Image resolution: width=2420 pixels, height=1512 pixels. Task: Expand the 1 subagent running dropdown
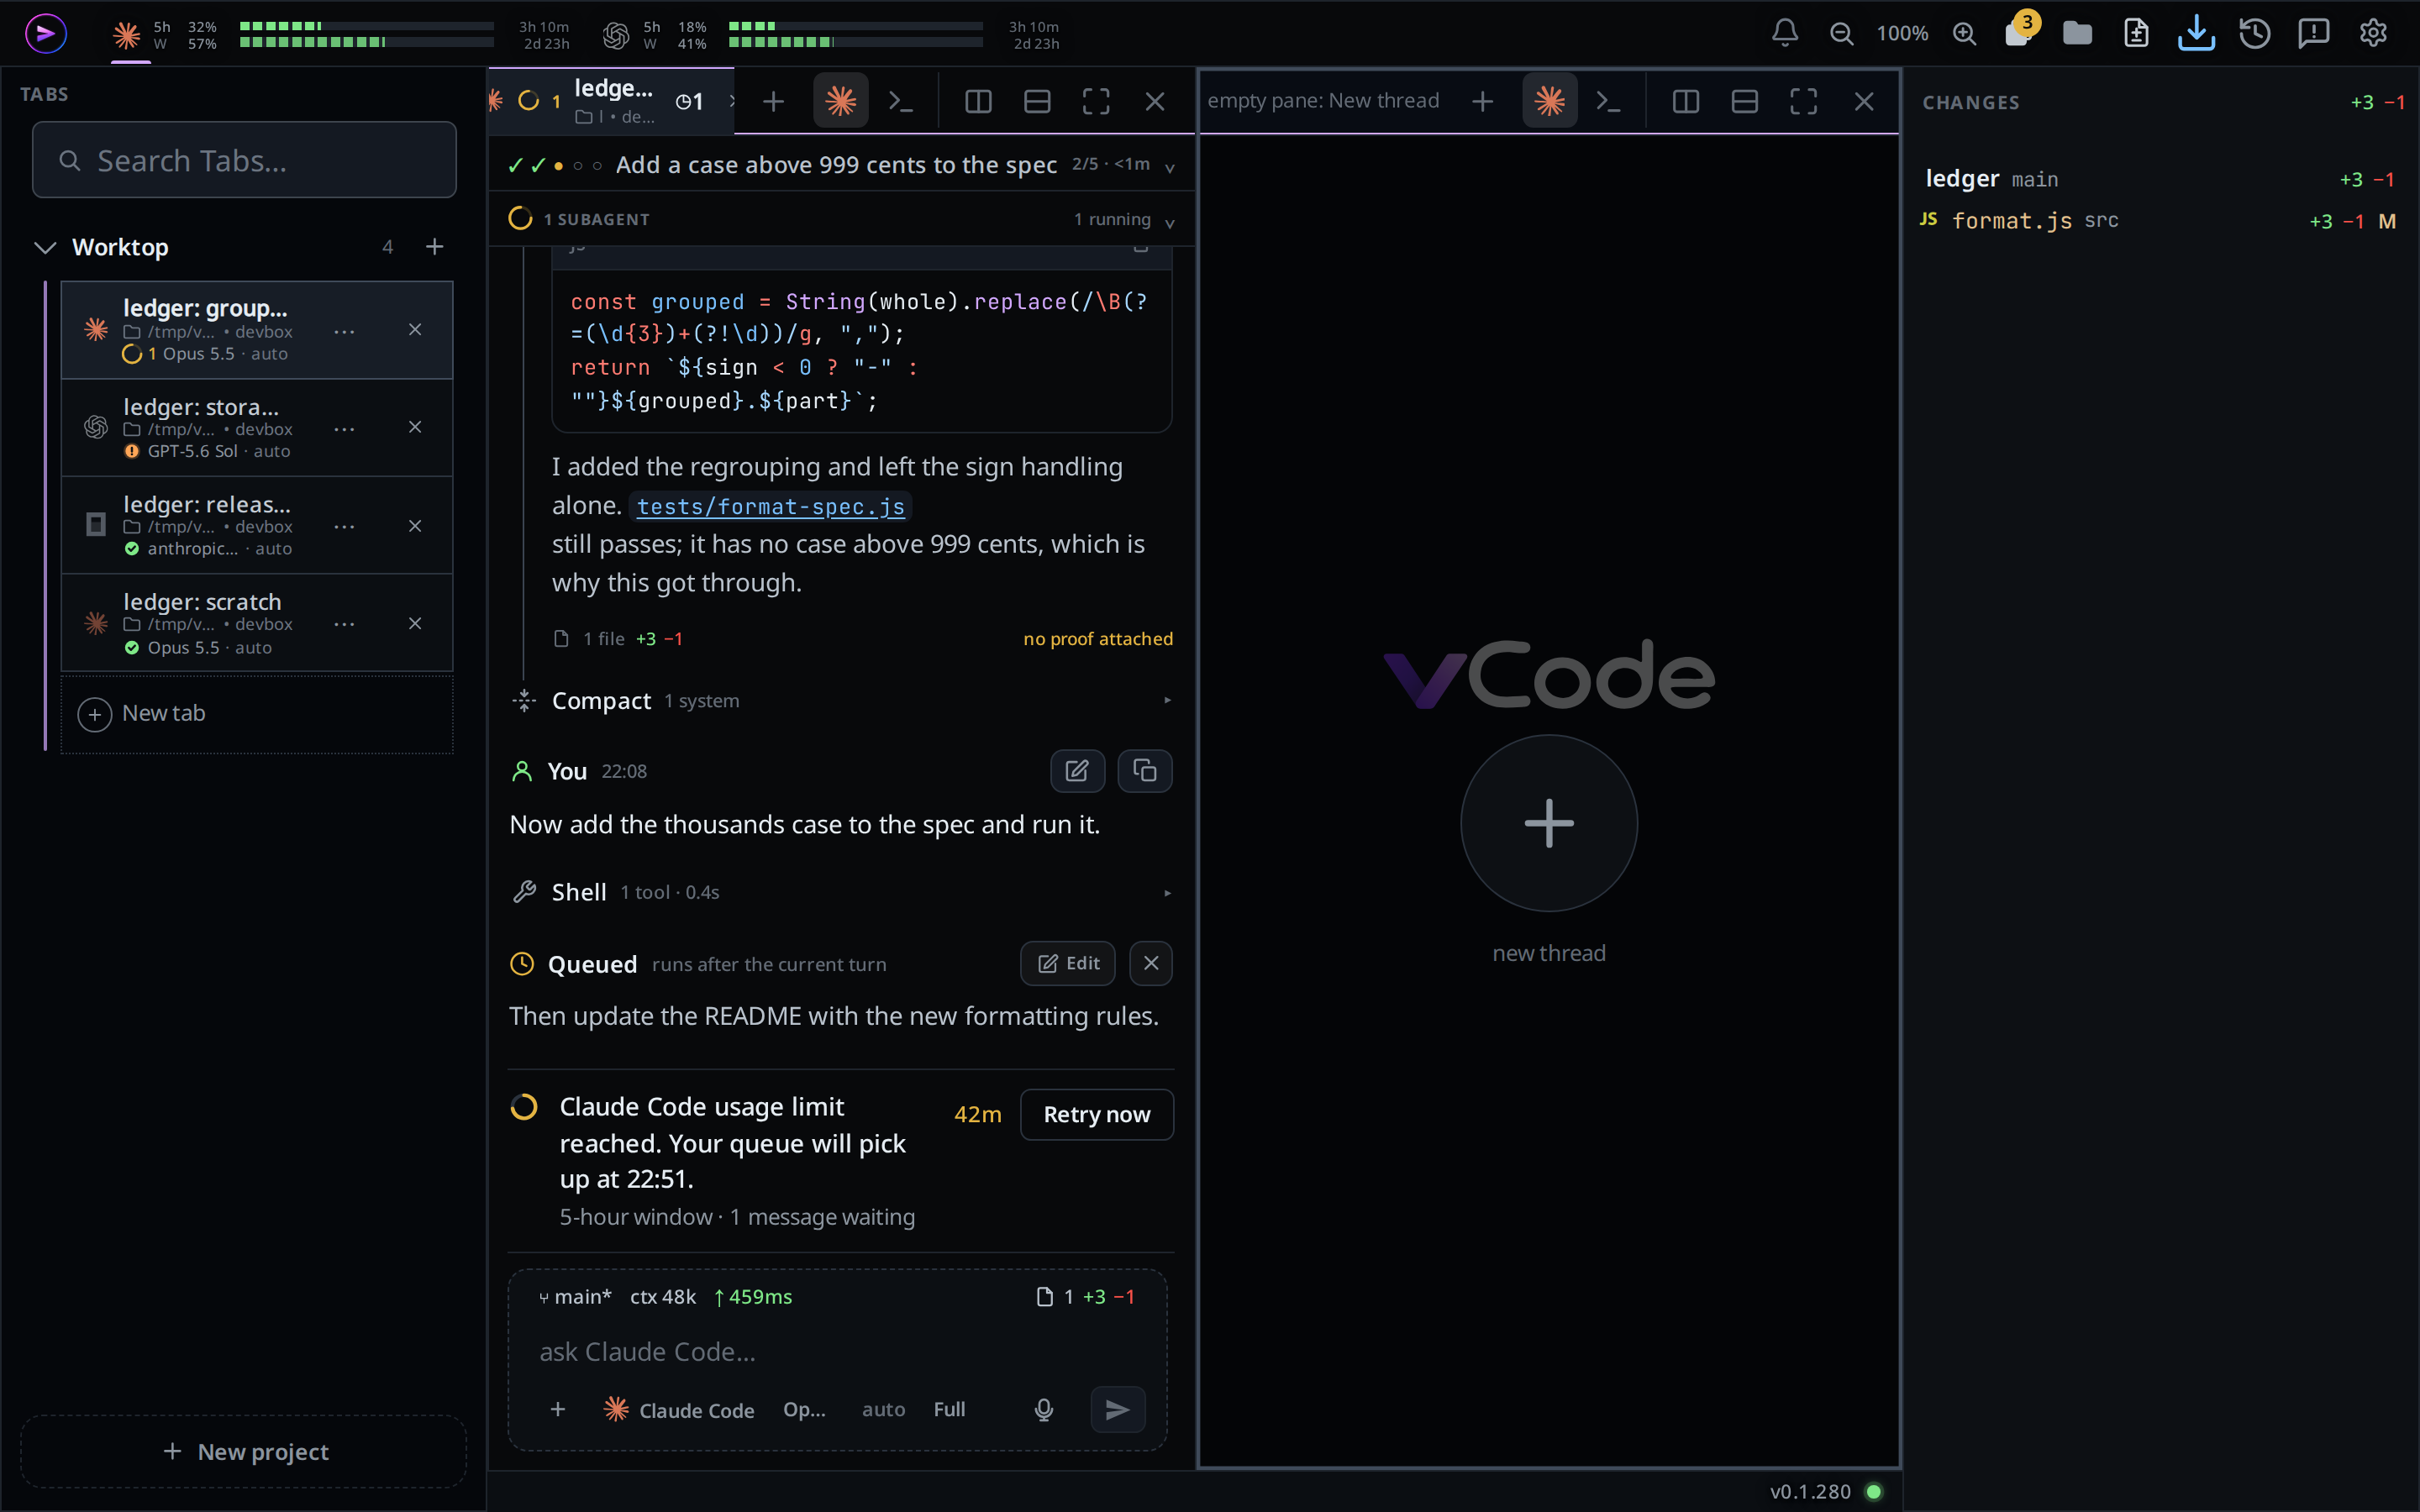840,219
